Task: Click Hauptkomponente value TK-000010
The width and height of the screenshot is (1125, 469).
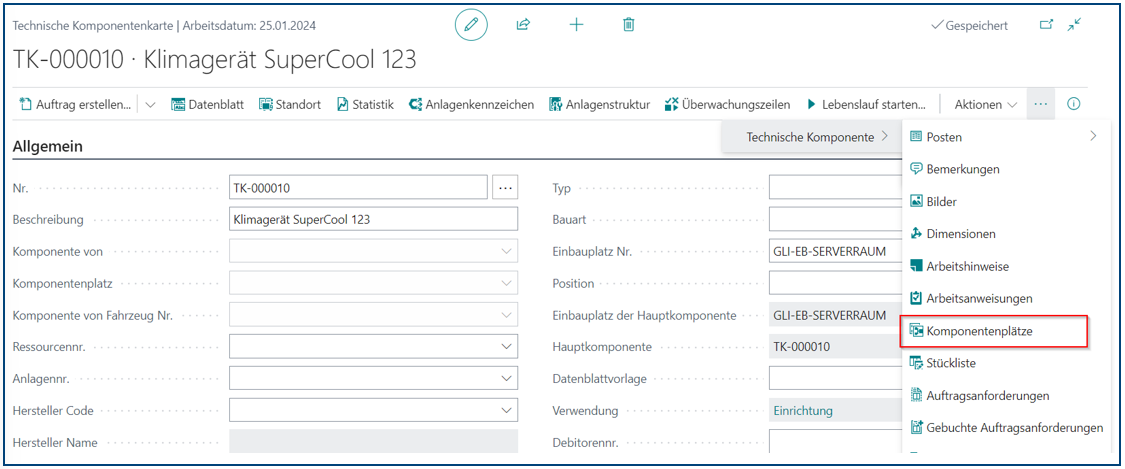Action: pos(835,347)
